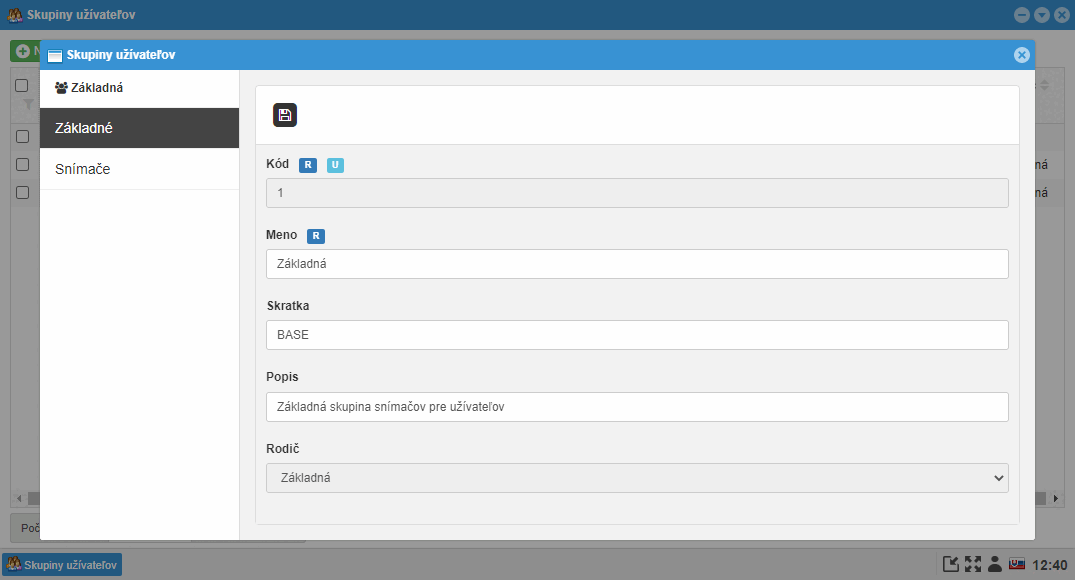Toggle fullscreen with the four-arrows tray icon
The height and width of the screenshot is (580, 1075).
pyautogui.click(x=973, y=564)
